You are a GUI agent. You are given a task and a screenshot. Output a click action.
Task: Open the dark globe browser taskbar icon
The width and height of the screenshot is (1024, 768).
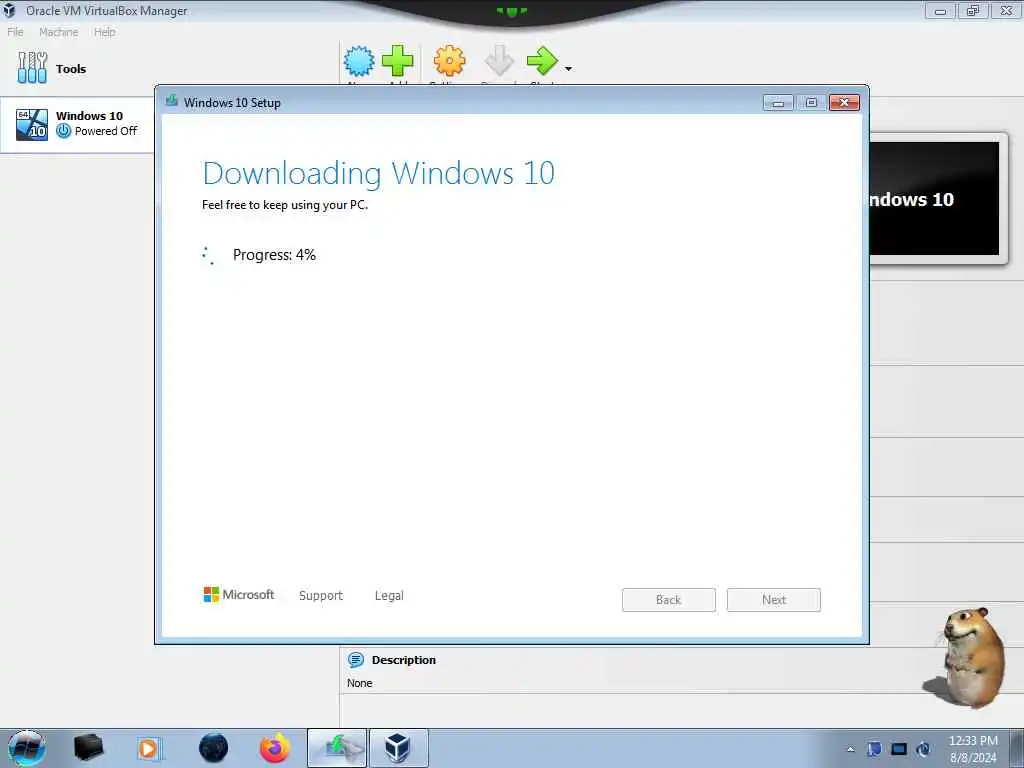214,748
